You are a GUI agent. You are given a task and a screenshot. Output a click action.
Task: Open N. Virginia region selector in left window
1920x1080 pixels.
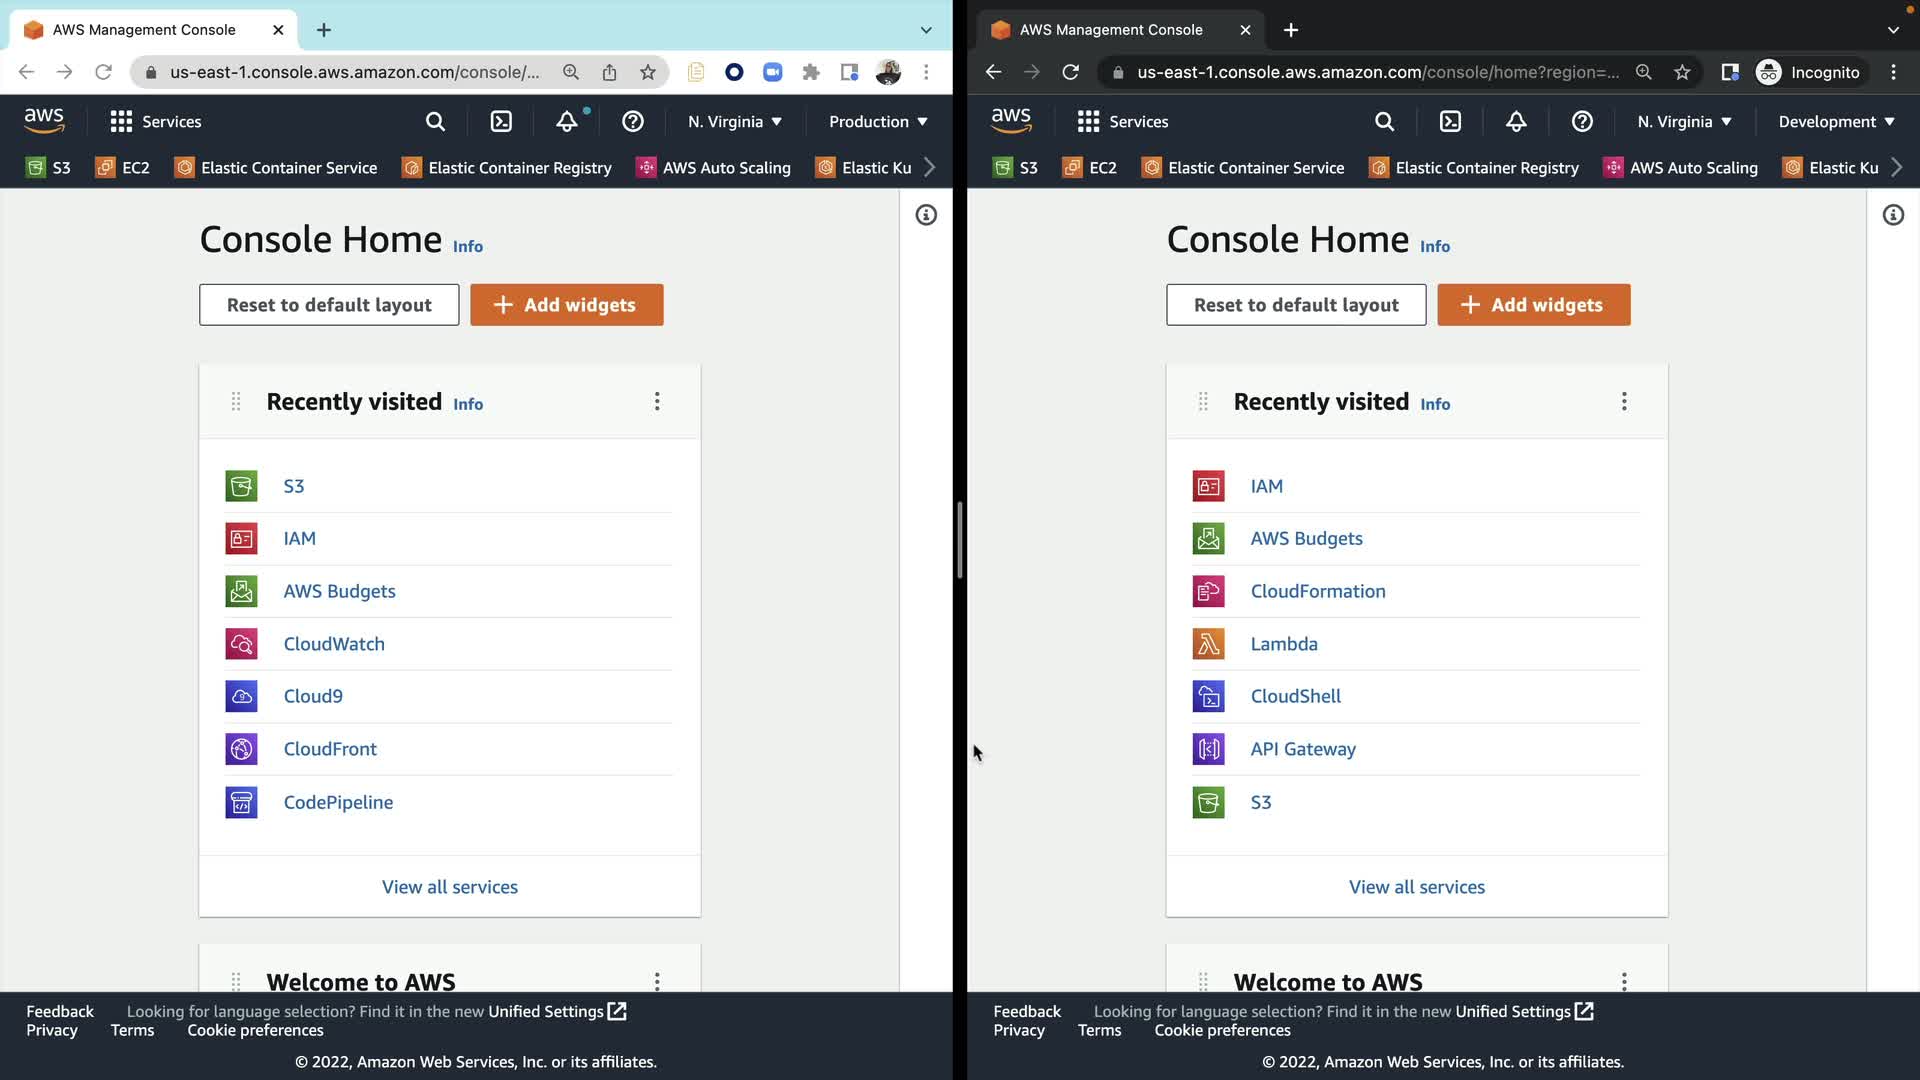(735, 122)
